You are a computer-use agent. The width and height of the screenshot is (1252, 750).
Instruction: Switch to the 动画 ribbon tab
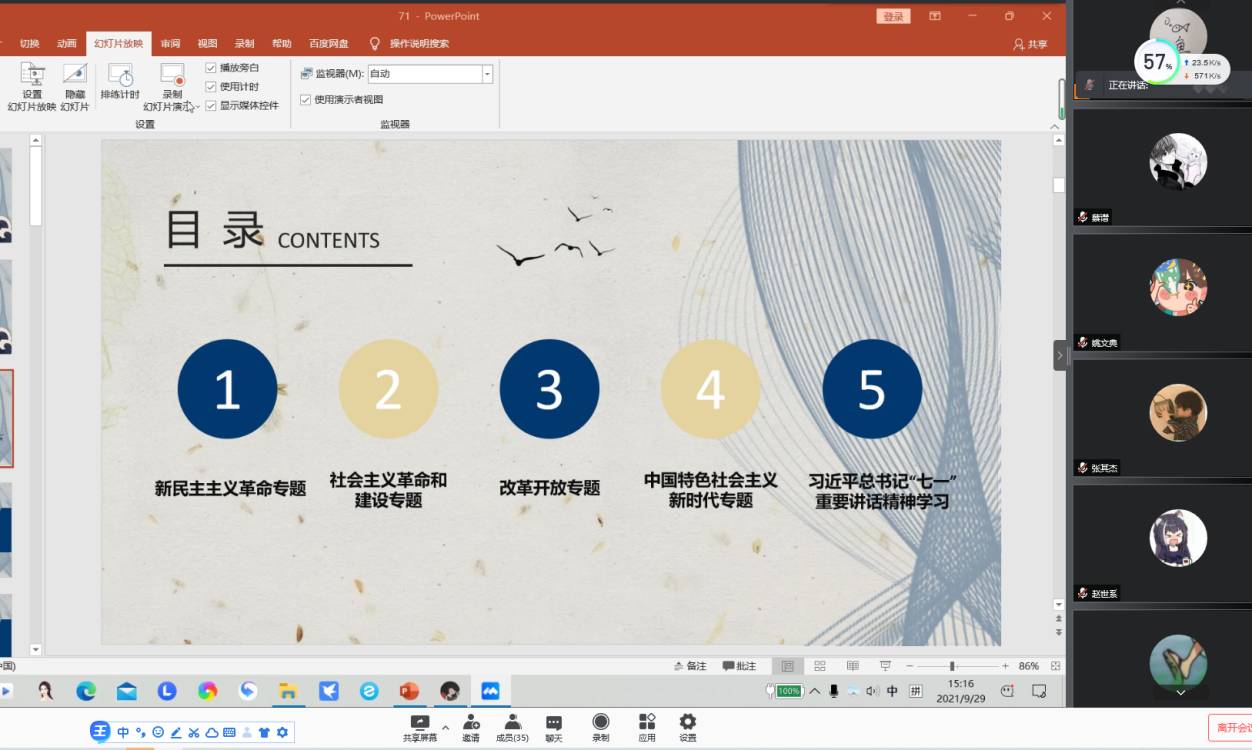67,44
